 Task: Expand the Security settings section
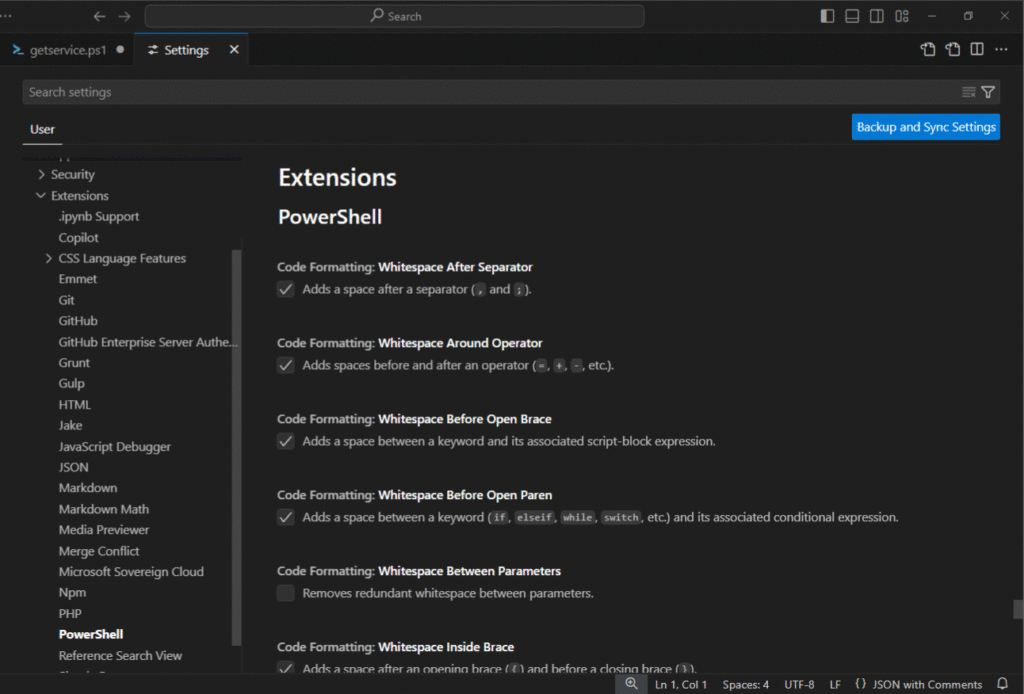tap(41, 174)
